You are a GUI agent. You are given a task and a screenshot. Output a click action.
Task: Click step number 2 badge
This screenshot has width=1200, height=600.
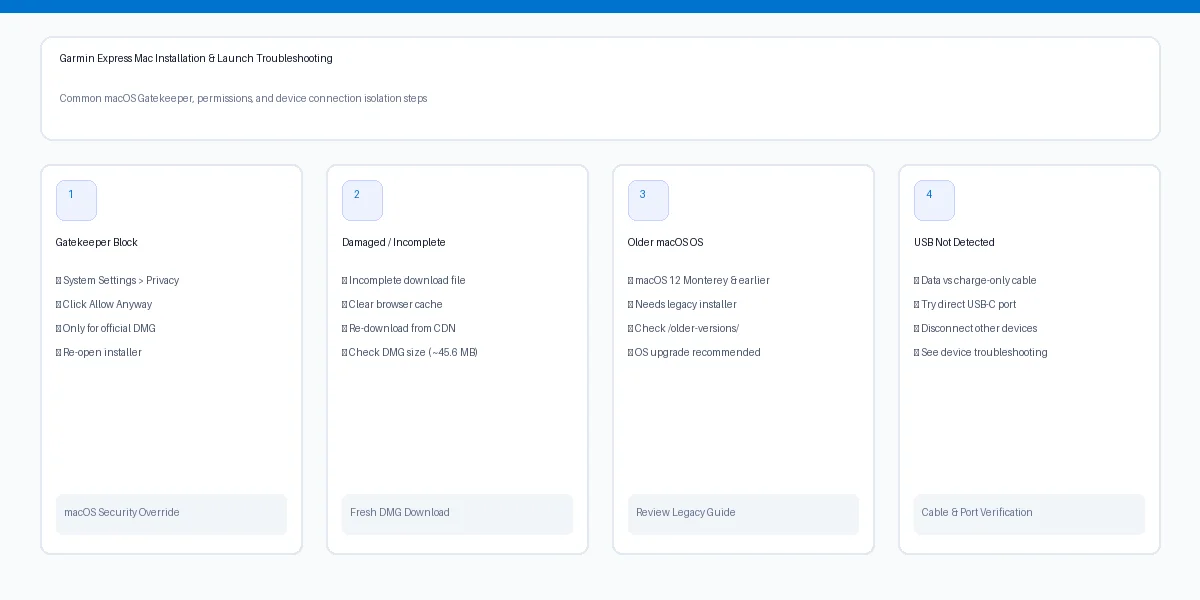click(362, 200)
